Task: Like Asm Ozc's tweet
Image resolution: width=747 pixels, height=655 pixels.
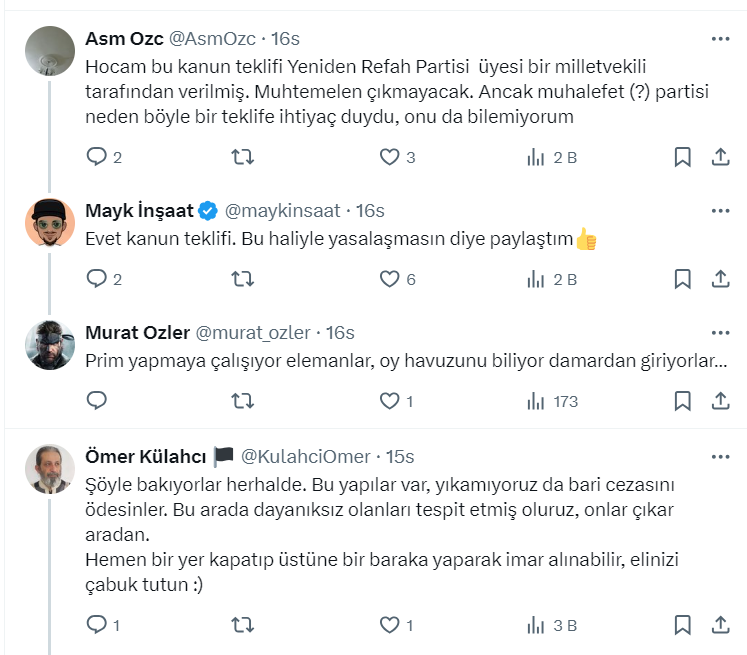Action: (x=389, y=157)
